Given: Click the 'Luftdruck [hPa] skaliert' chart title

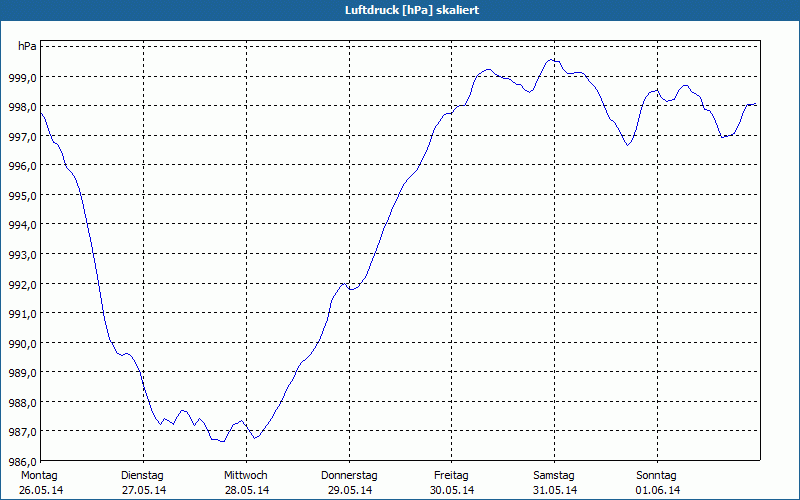Looking at the screenshot, I should [412, 10].
